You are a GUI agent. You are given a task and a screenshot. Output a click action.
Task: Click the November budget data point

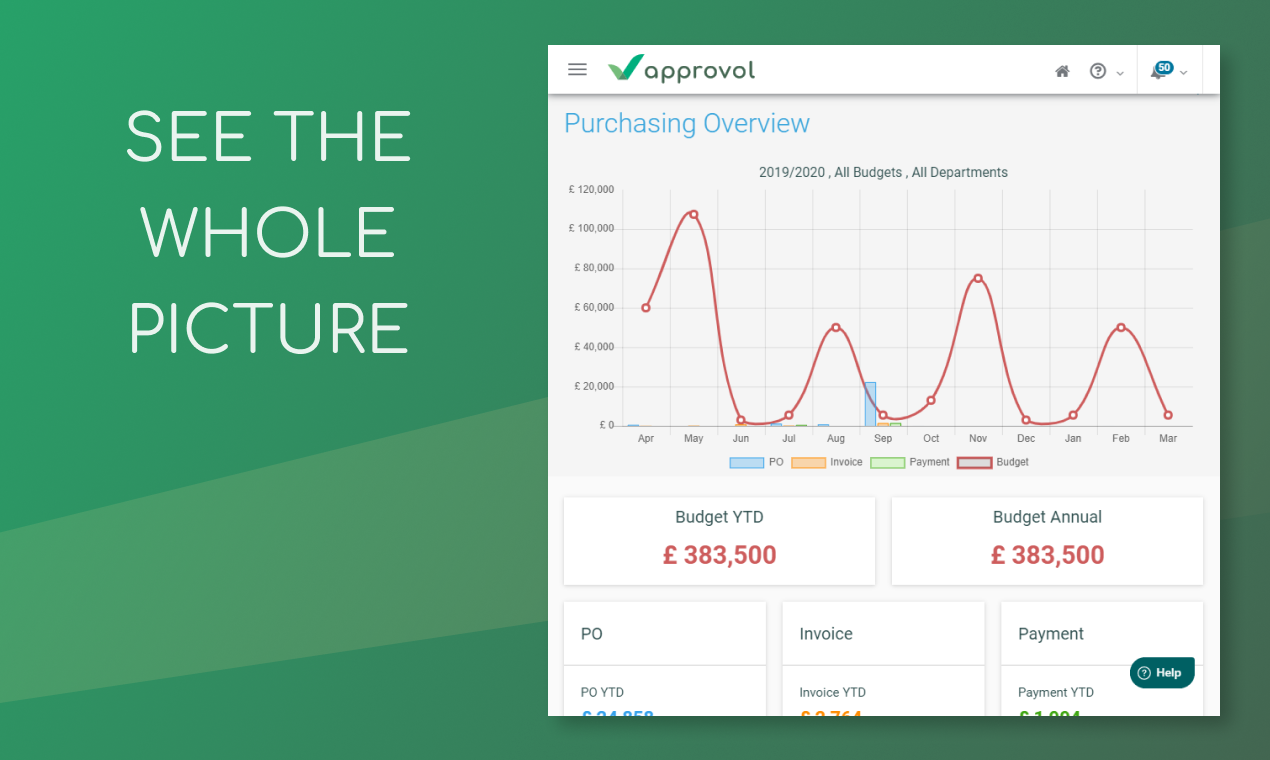(x=978, y=278)
